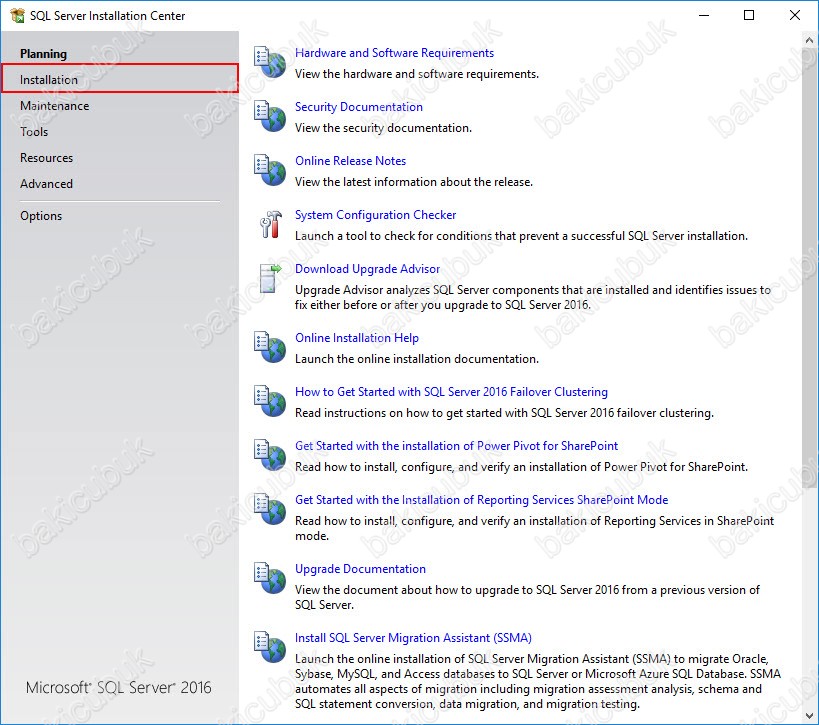
Task: Click the icon next to Failover Clustering guide
Action: click(x=270, y=400)
